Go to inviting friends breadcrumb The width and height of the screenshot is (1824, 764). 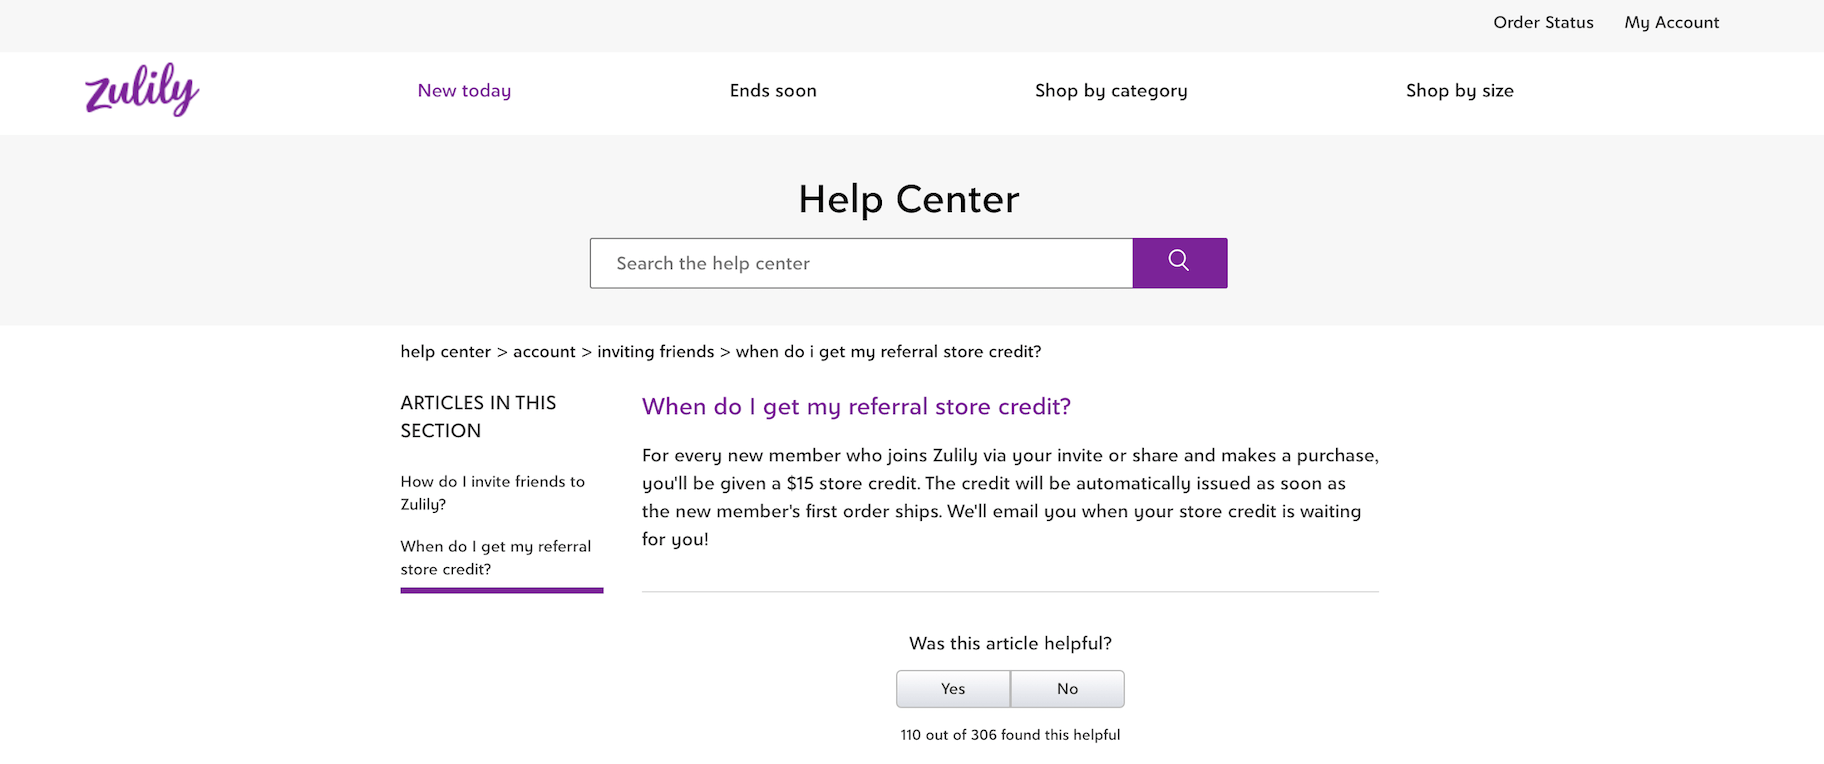[x=655, y=352]
